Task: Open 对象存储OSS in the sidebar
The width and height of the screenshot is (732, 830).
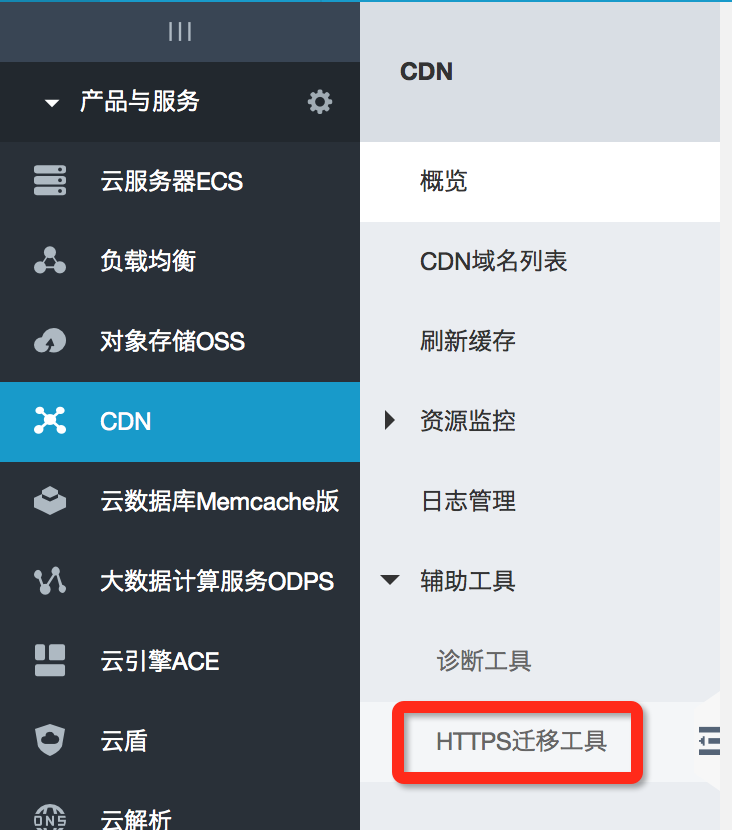Action: click(173, 341)
